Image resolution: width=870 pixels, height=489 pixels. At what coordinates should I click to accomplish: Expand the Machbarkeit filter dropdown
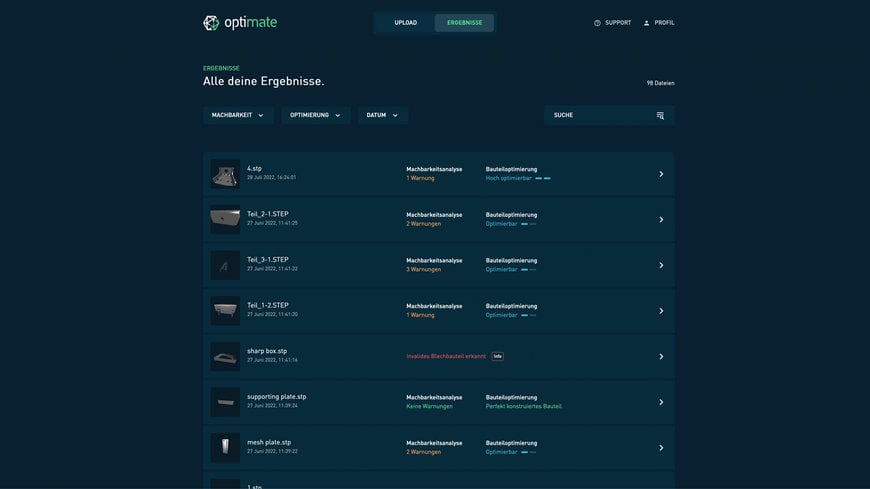(x=238, y=115)
